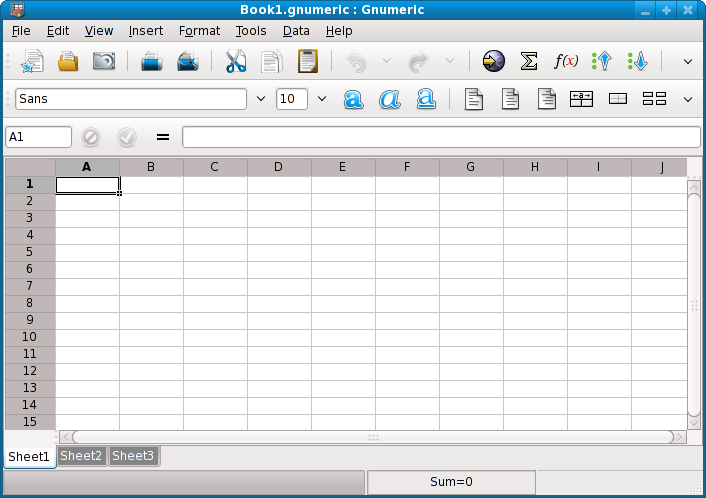Sort ascending

click(602, 61)
